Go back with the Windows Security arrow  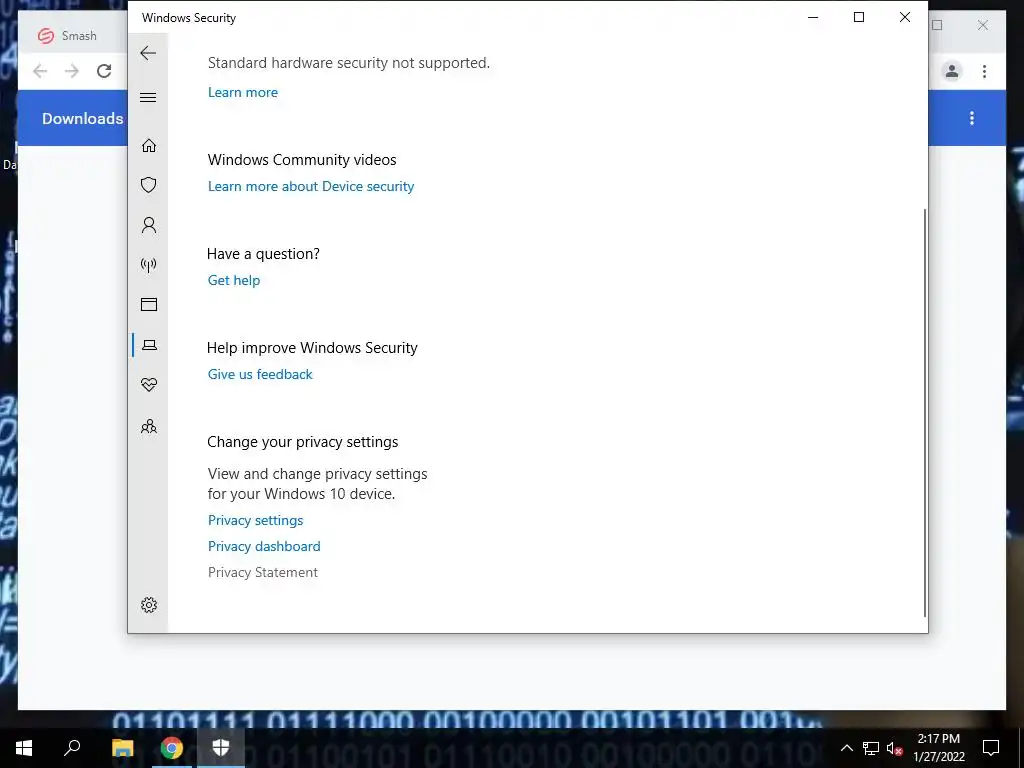tap(148, 53)
